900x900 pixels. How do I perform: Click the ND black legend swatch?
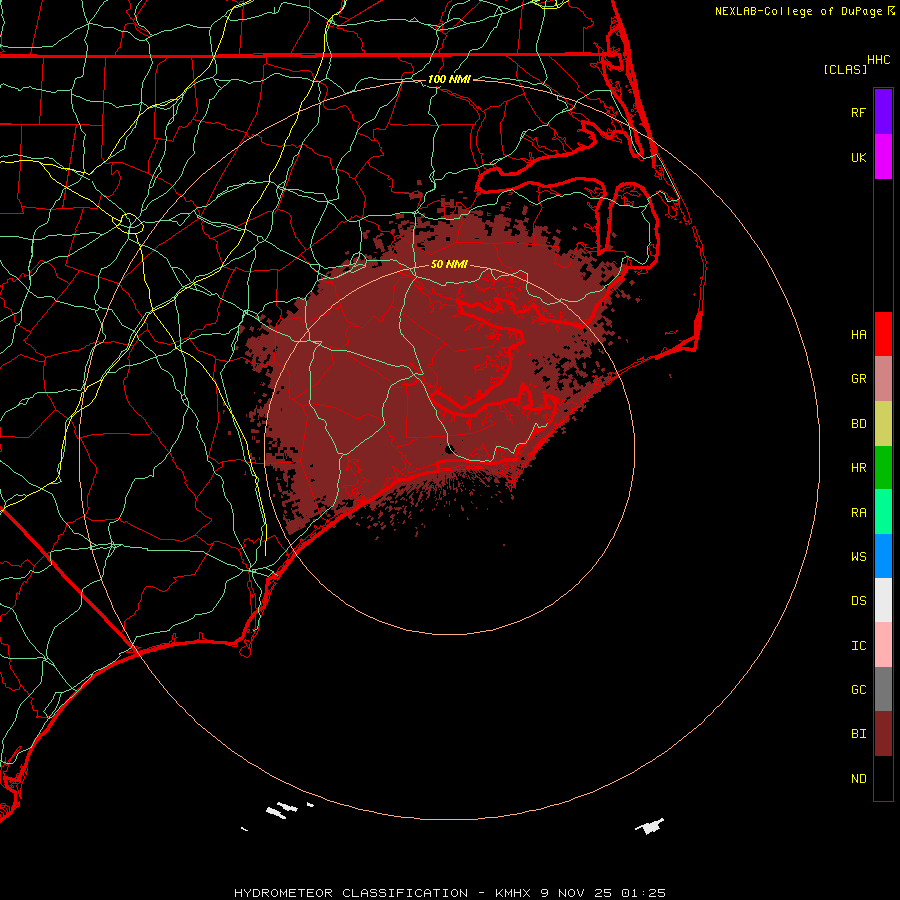[x=883, y=778]
